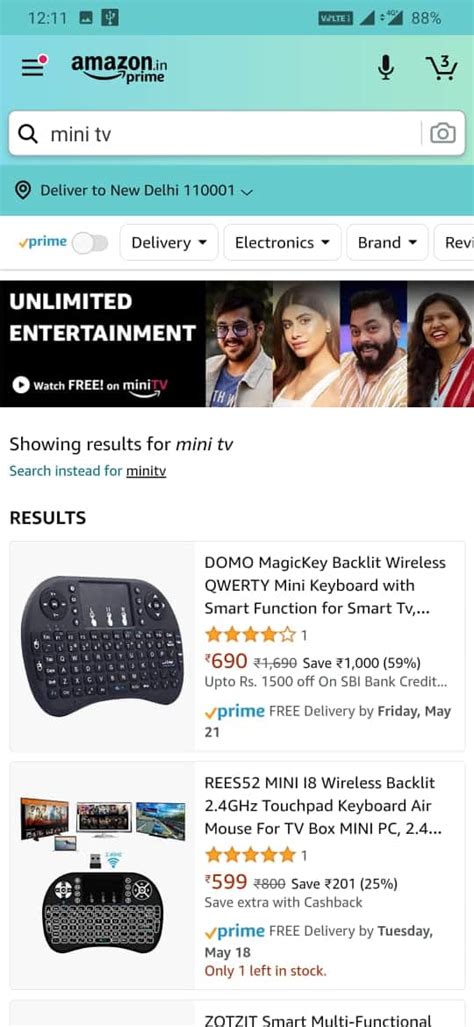
Task: Tap the miniTV play icon in banner
Action: (21, 385)
